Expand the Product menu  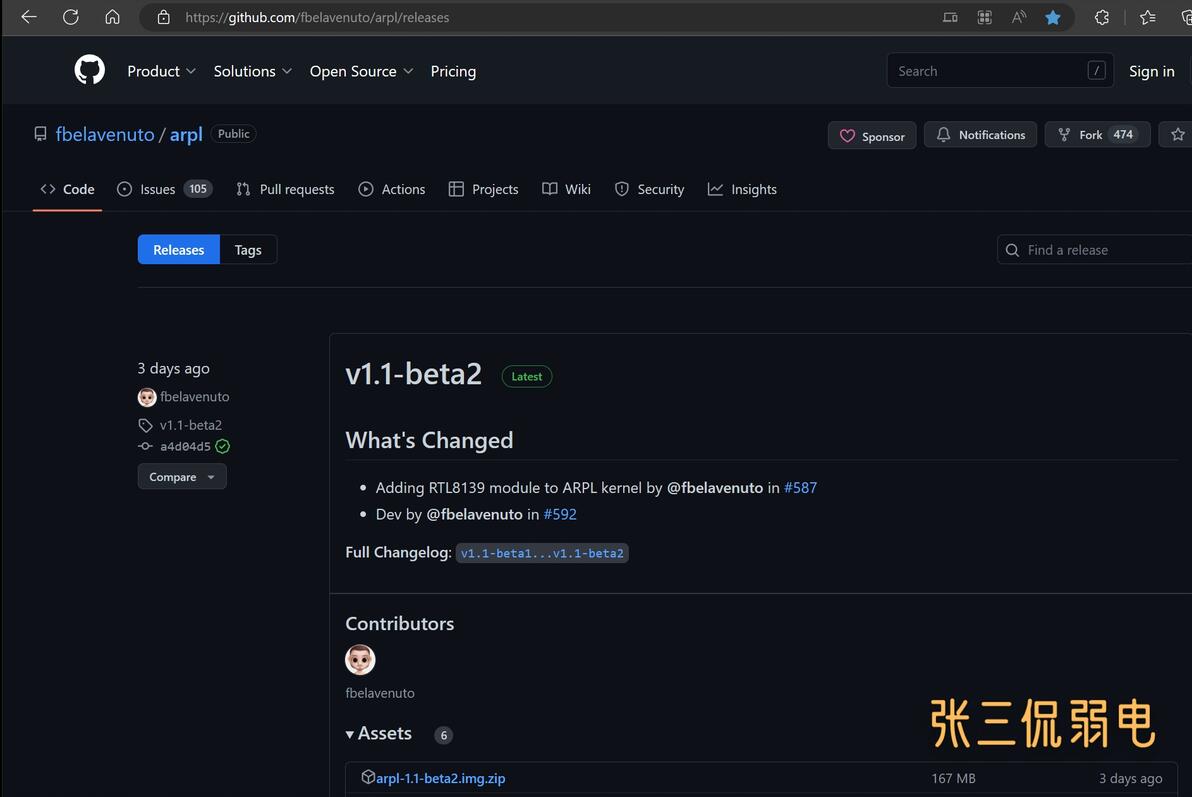(x=161, y=71)
